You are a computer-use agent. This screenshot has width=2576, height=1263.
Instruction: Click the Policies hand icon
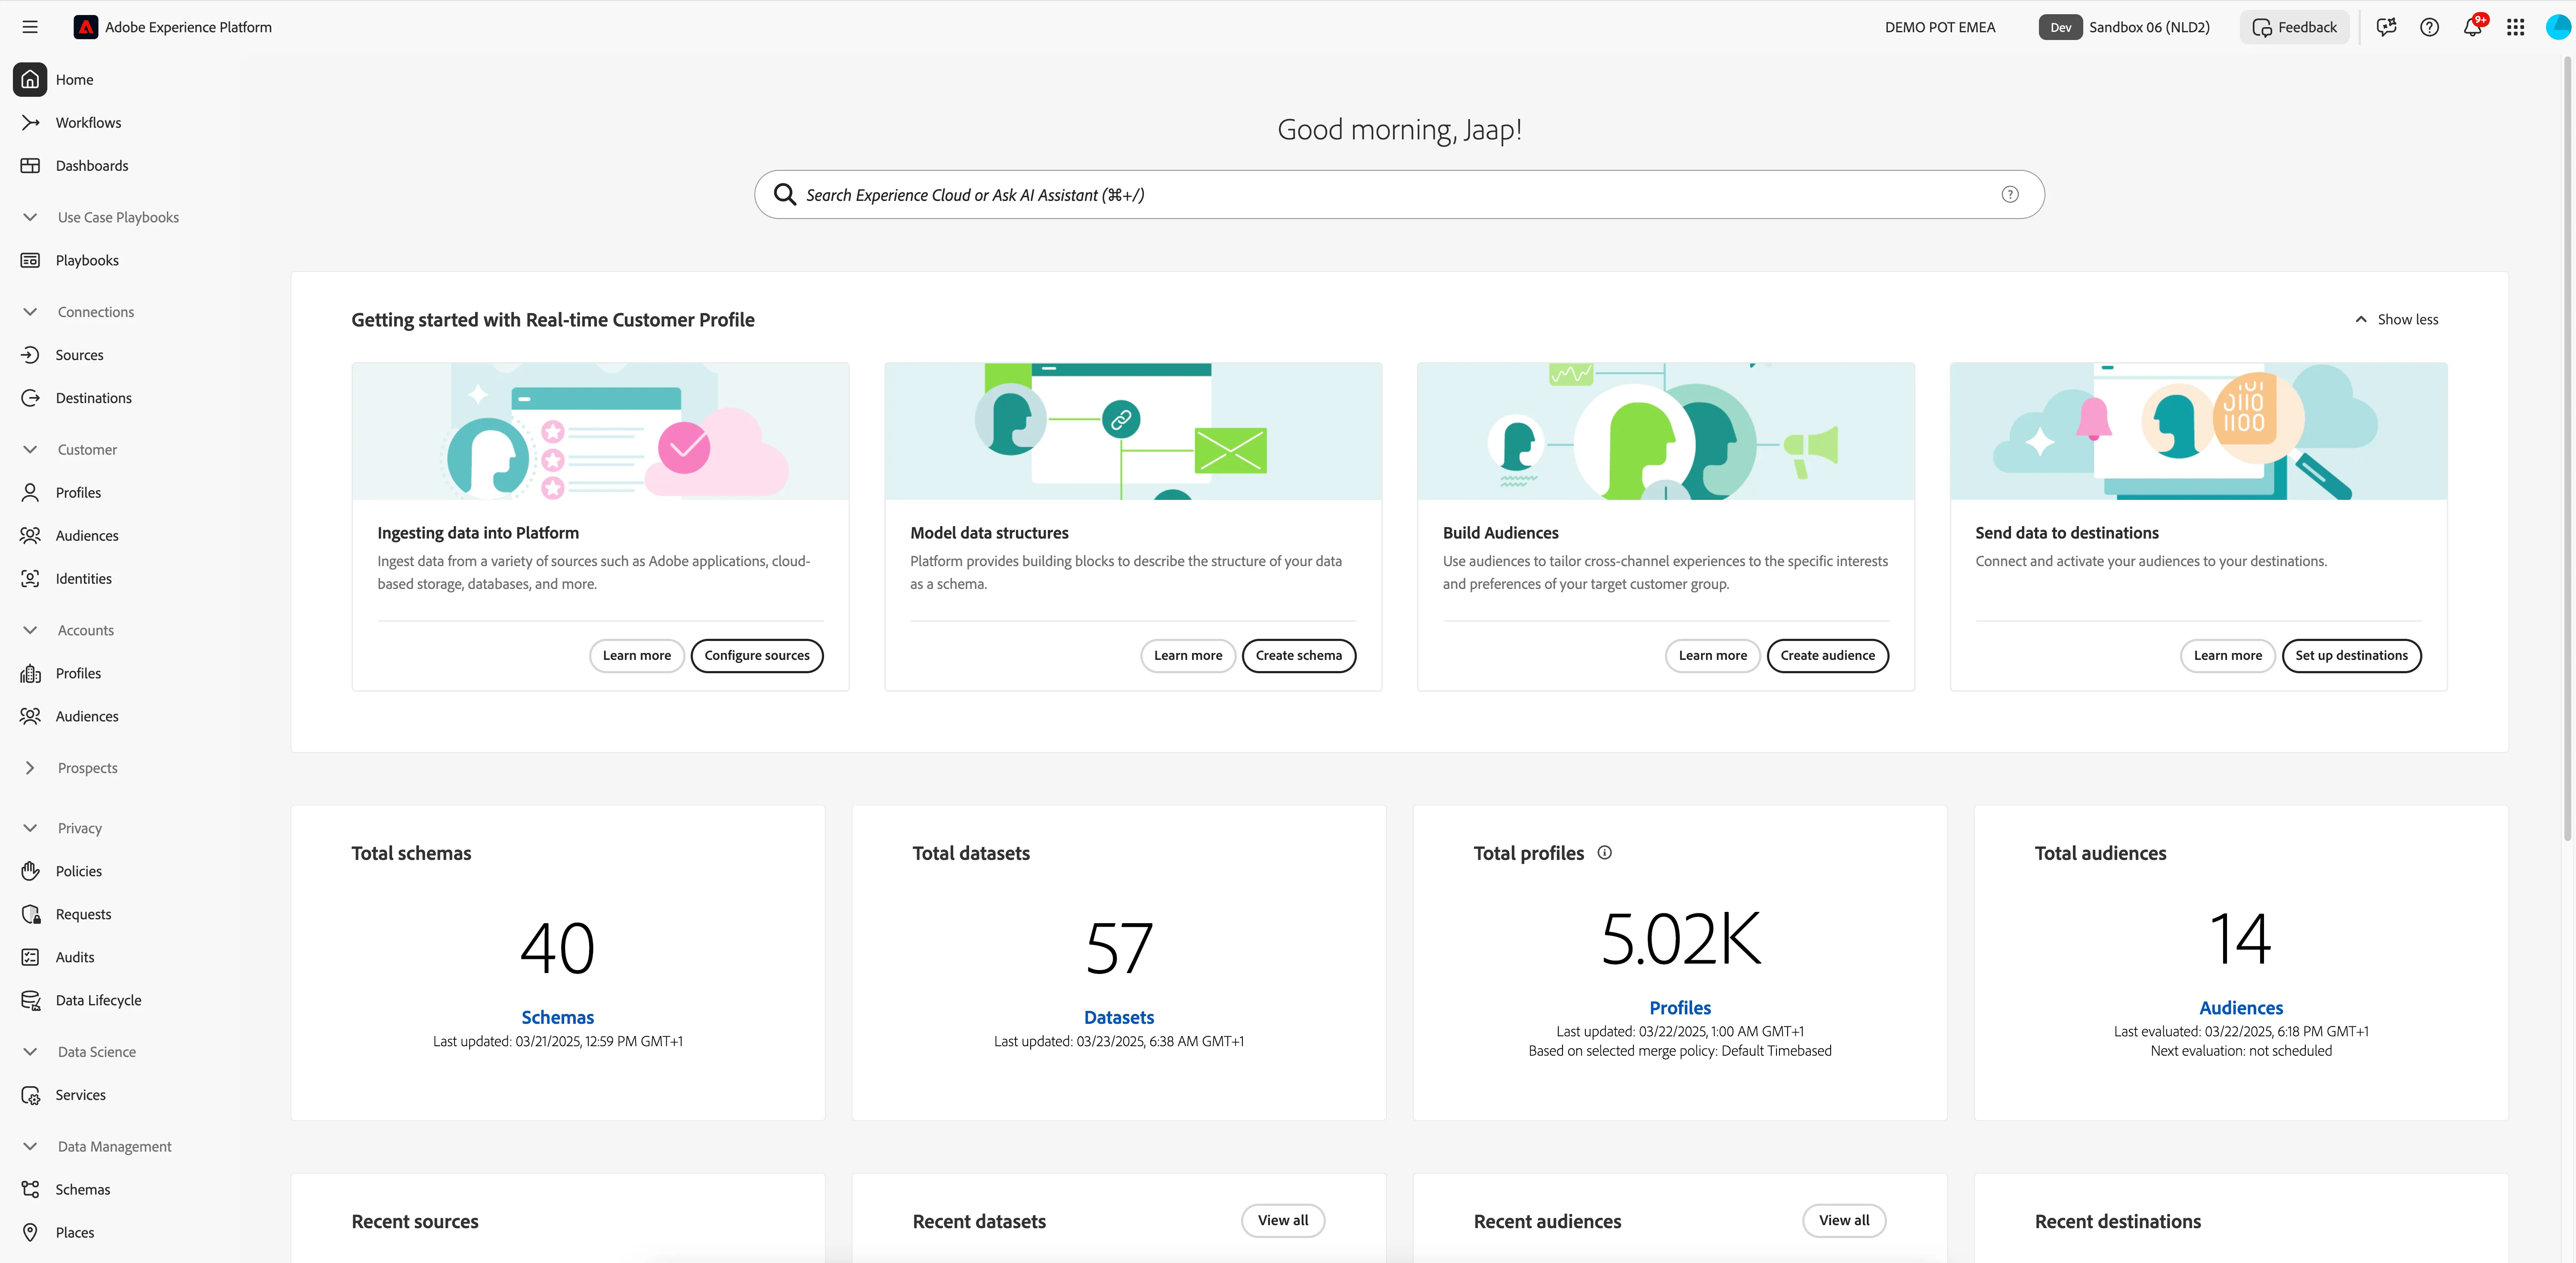click(x=30, y=871)
